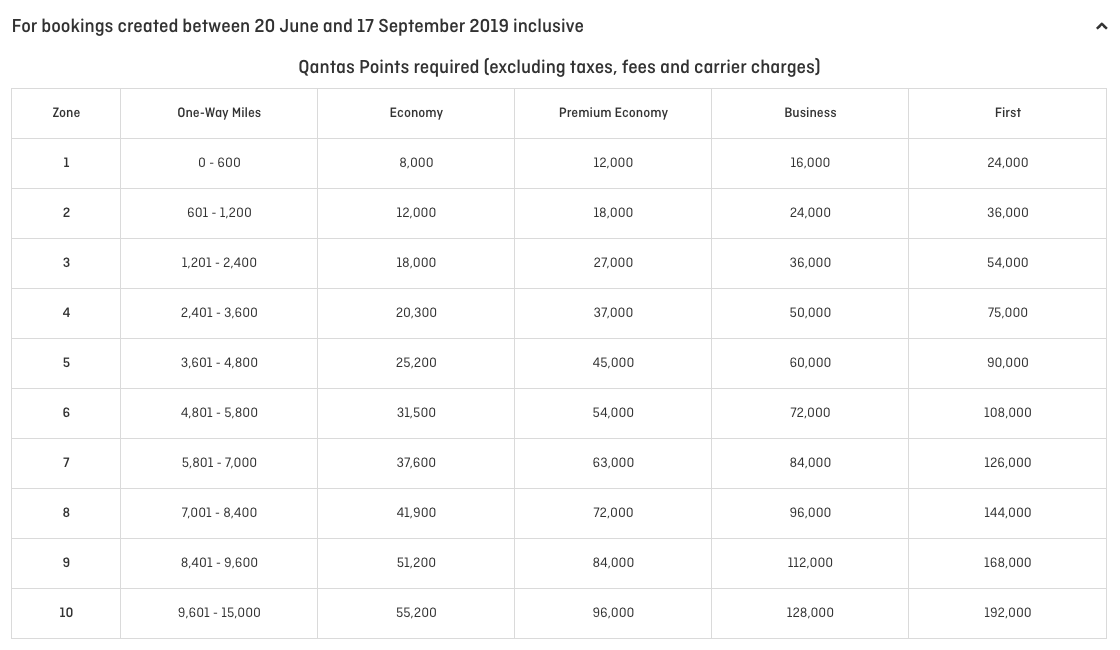
Task: Click the Premium Economy column header
Action: click(x=613, y=113)
